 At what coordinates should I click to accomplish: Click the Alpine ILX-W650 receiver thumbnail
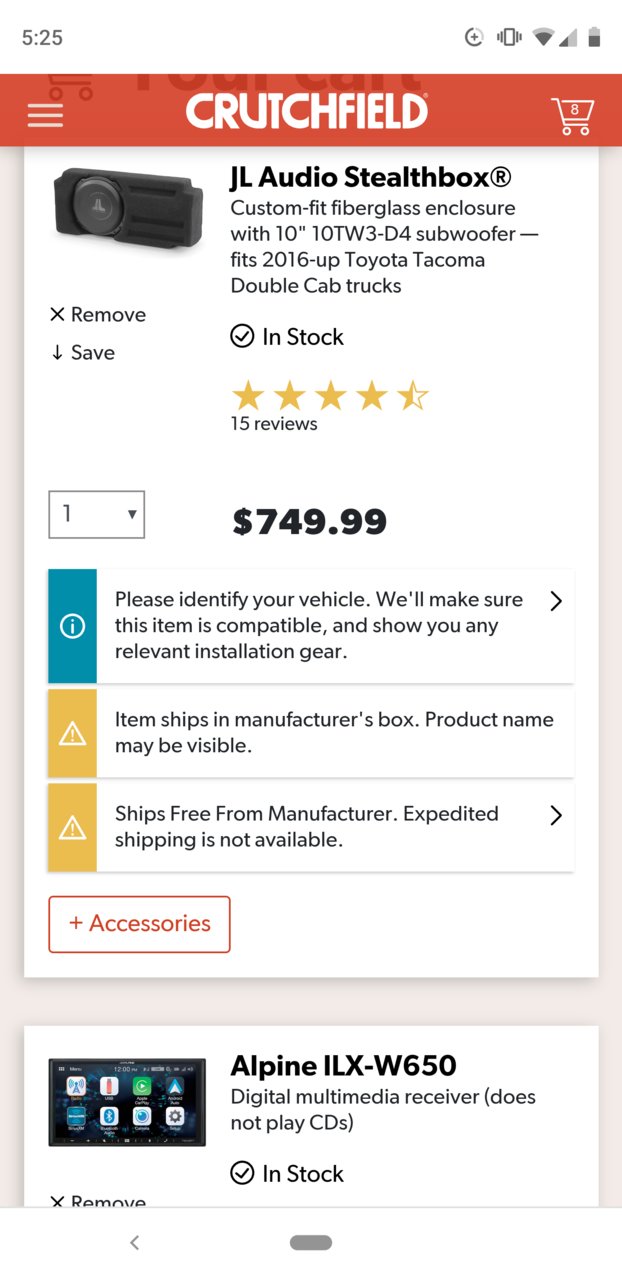(x=127, y=1102)
